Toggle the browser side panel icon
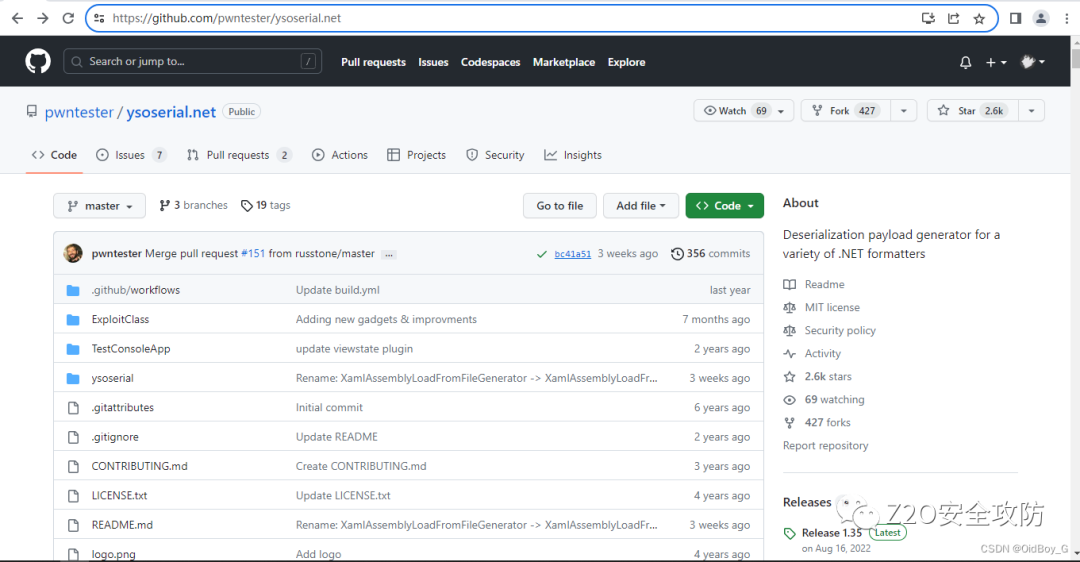Viewport: 1080px width, 562px height. pos(1015,19)
